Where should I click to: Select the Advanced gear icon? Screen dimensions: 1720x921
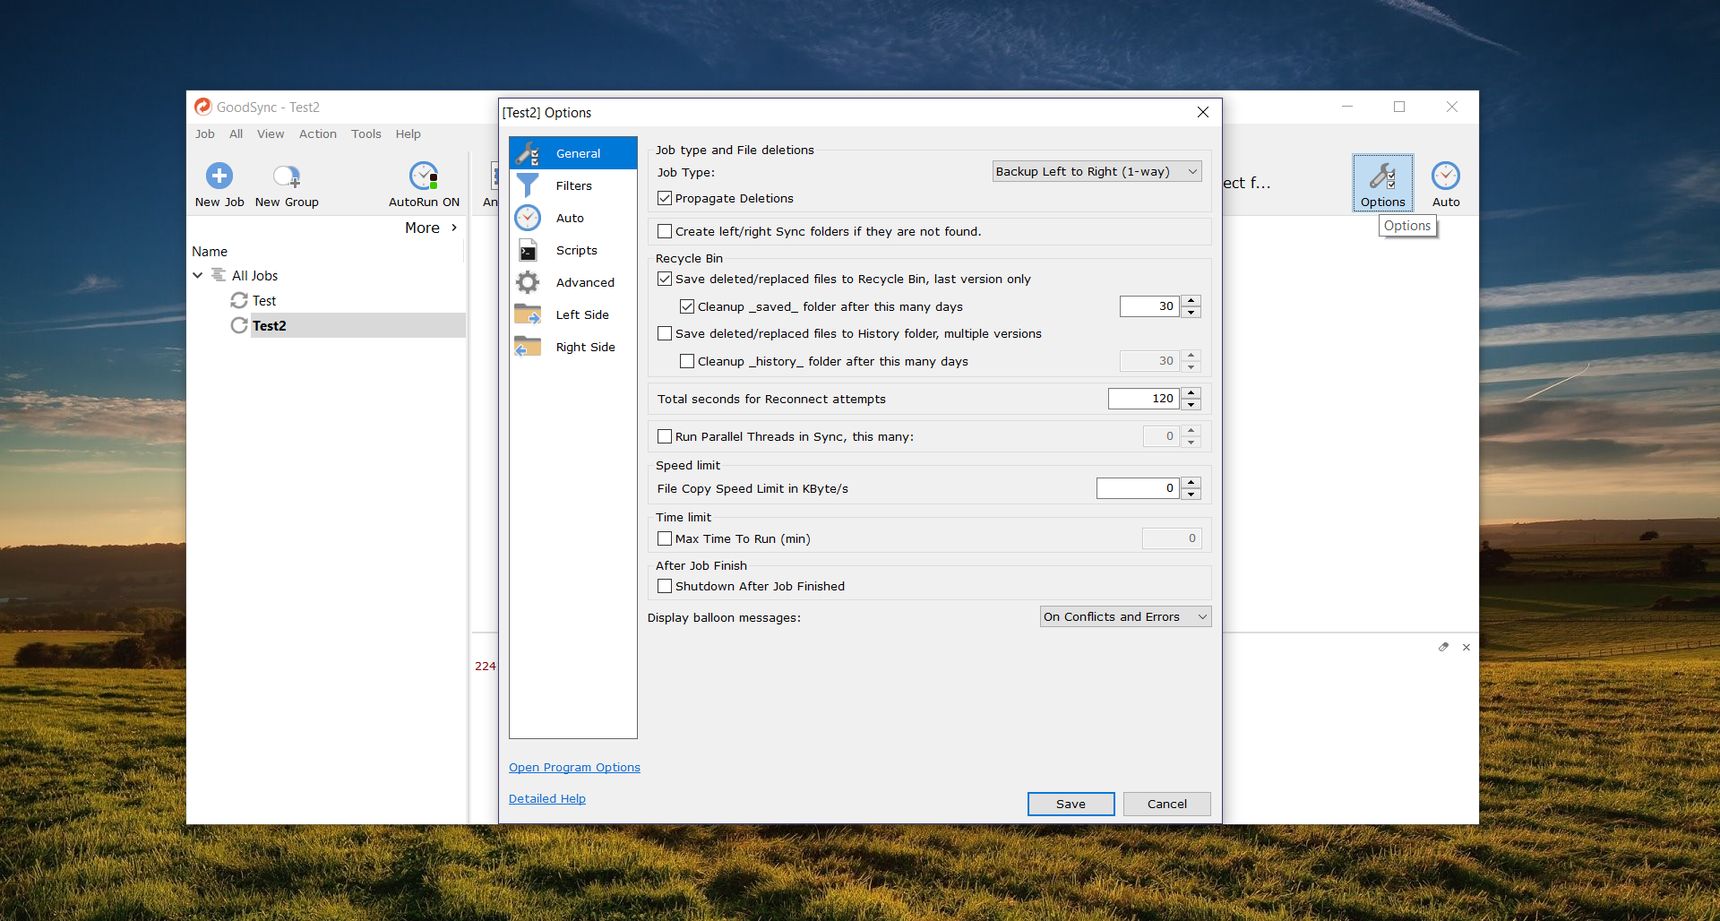point(528,282)
